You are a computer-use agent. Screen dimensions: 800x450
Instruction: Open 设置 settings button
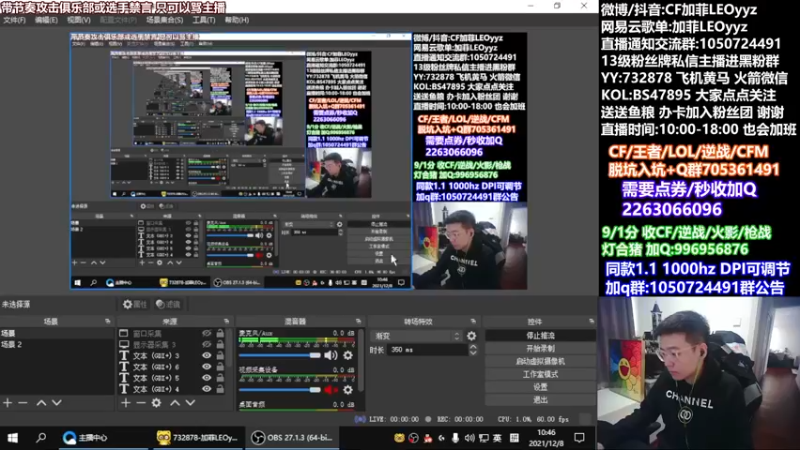(540, 387)
